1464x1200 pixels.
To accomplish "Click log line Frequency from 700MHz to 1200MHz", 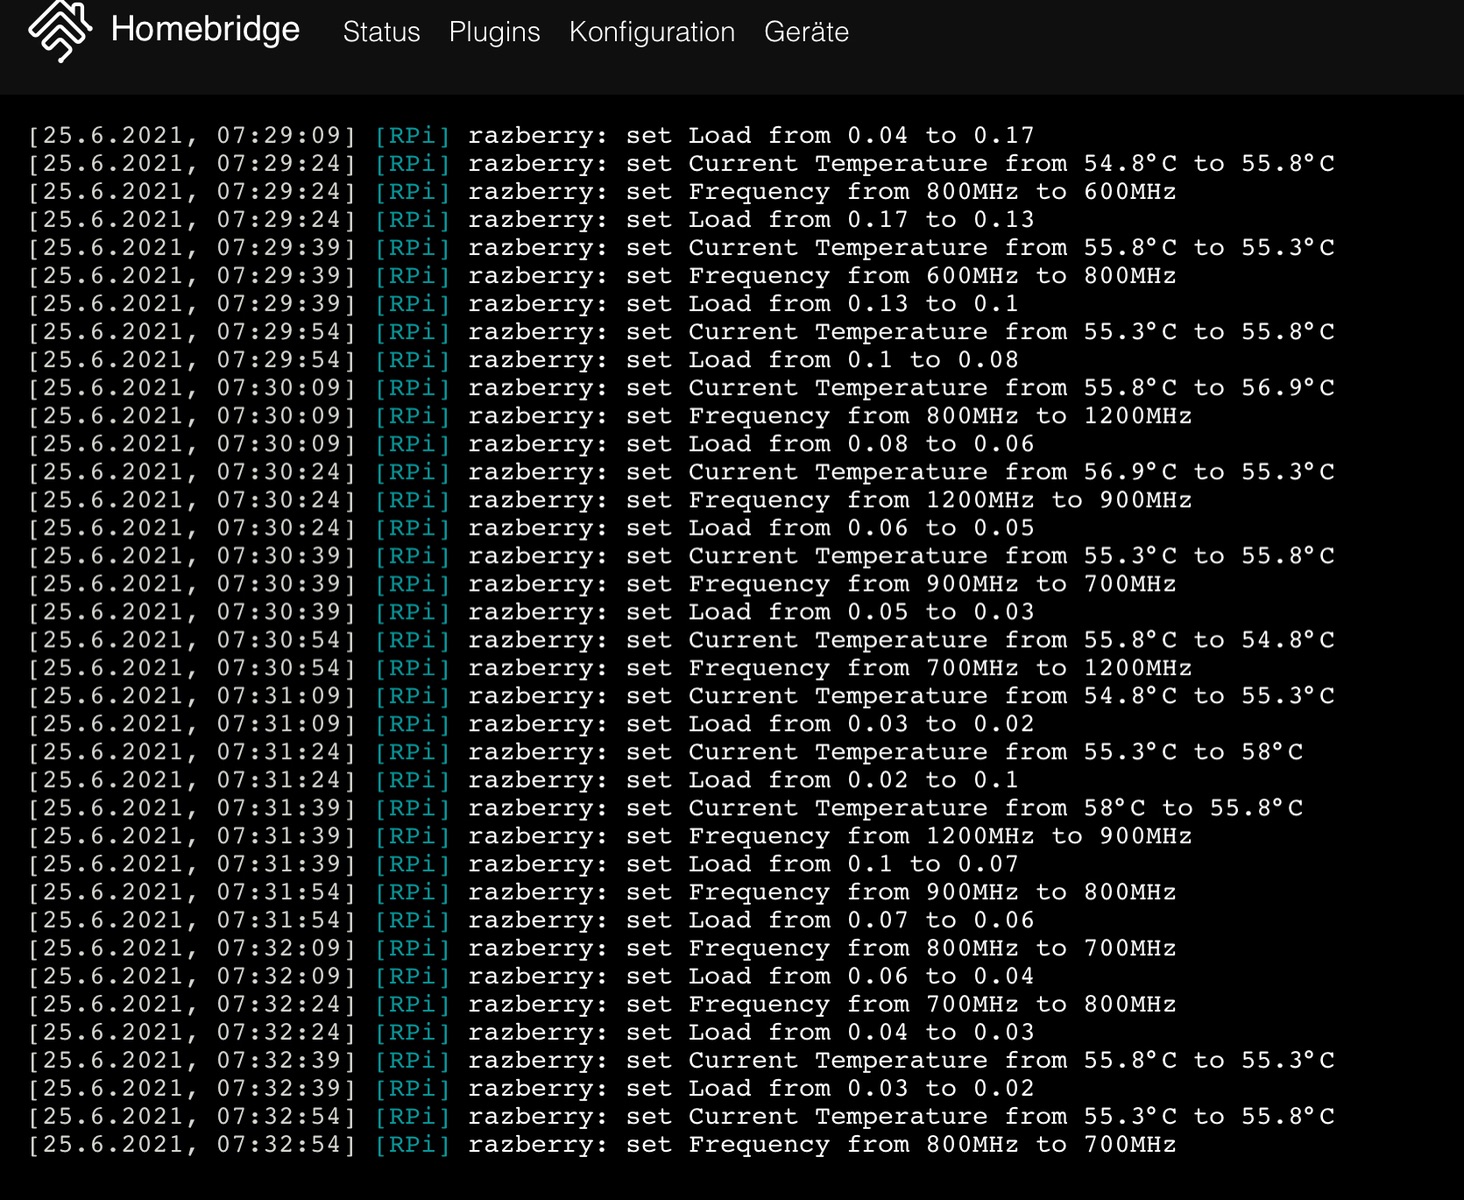I will [830, 668].
